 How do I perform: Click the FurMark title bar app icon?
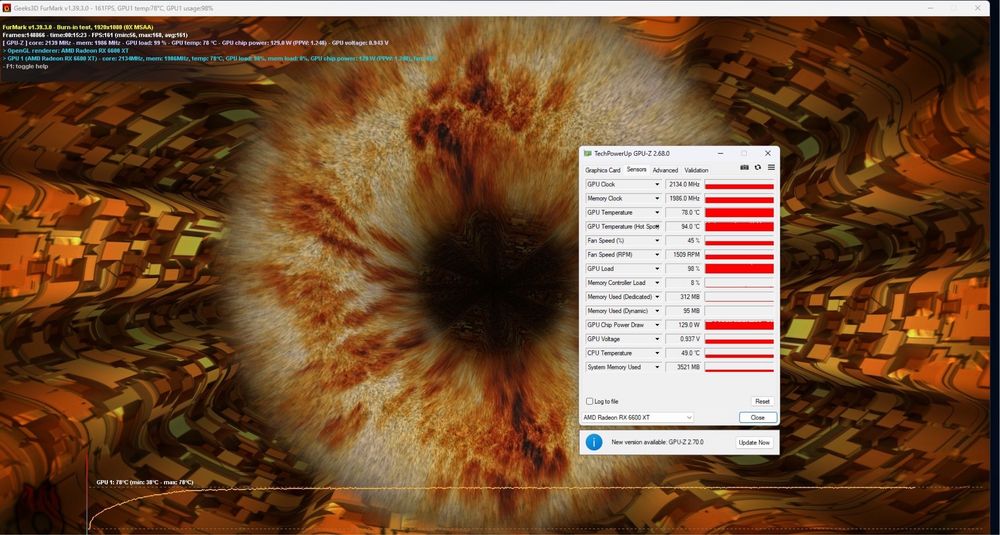tap(6, 8)
